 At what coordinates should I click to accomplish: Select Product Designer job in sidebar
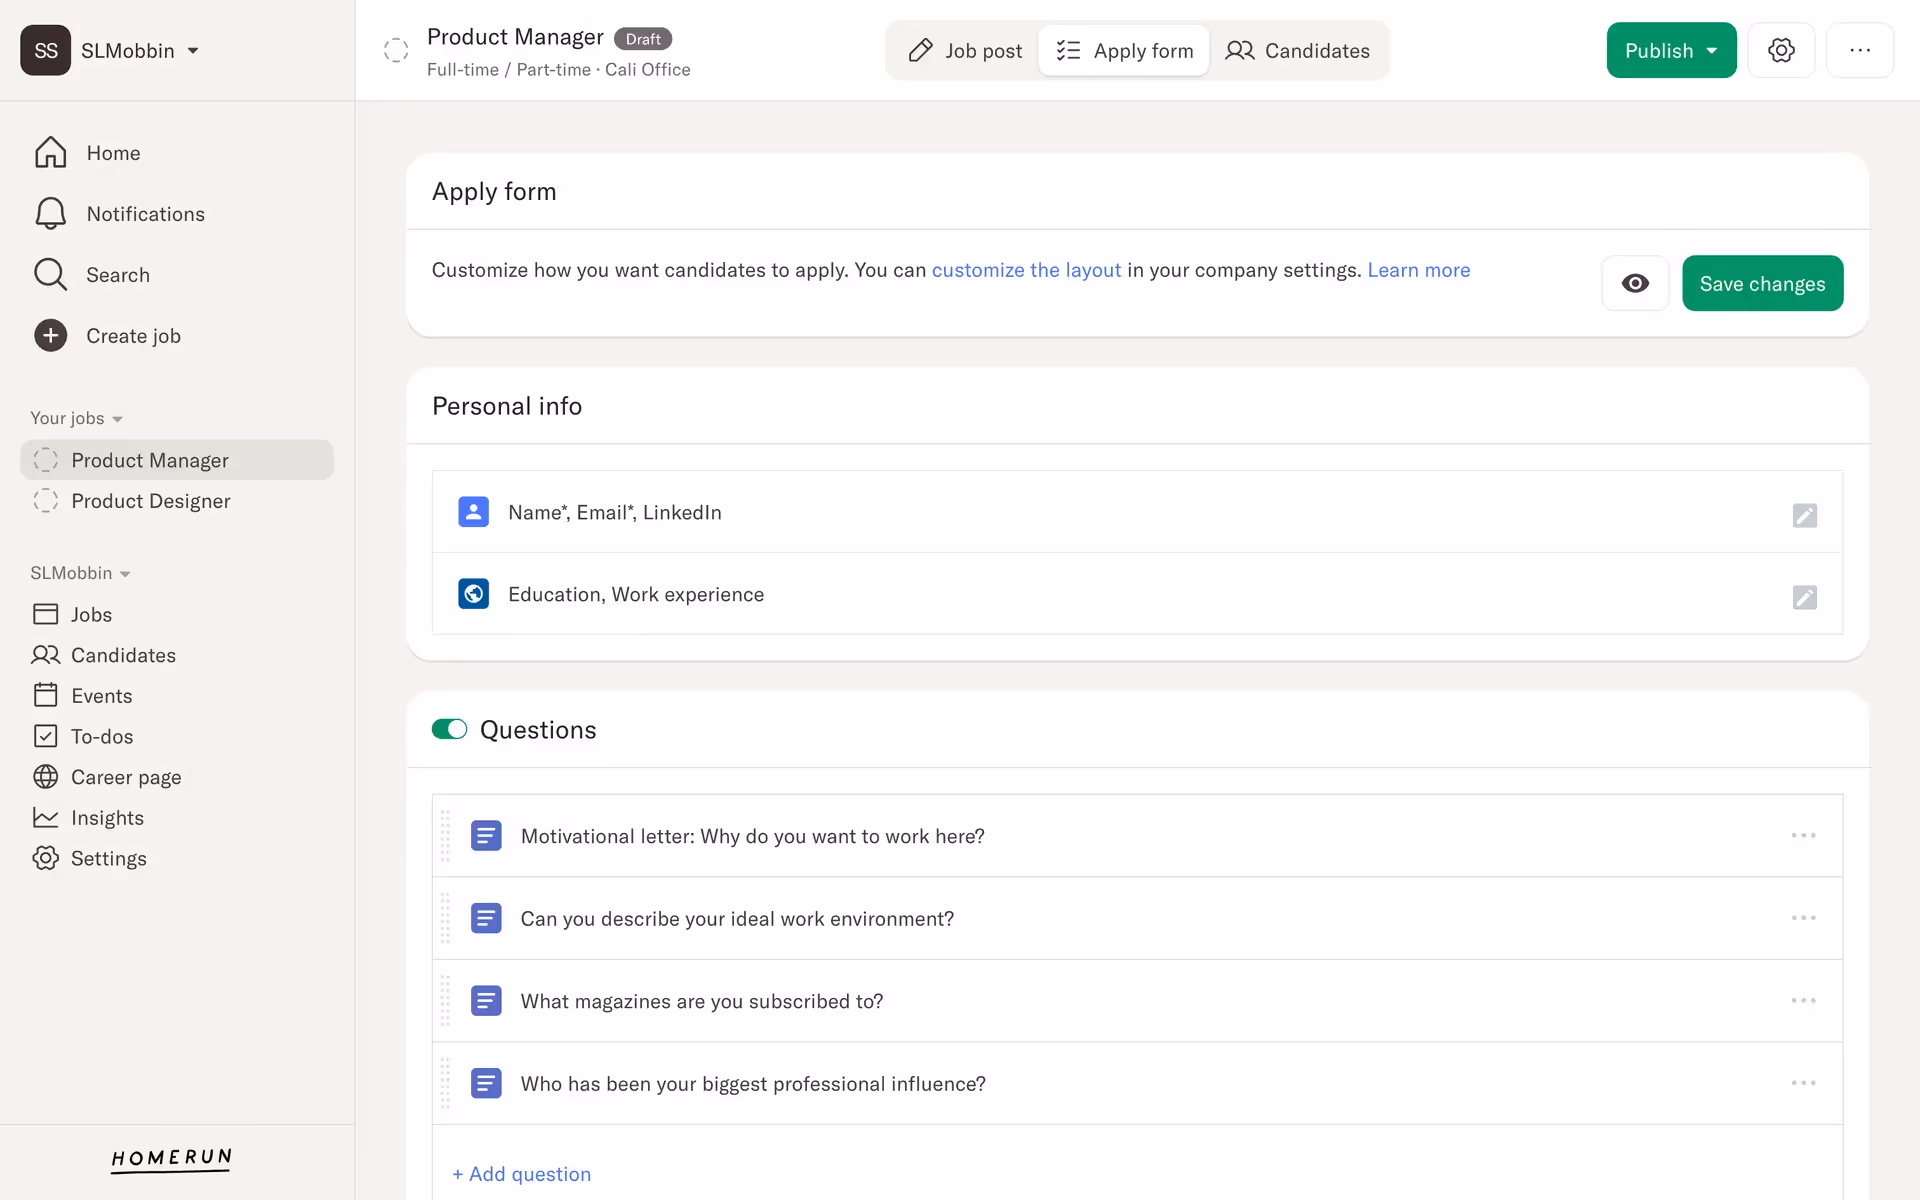click(x=150, y=501)
